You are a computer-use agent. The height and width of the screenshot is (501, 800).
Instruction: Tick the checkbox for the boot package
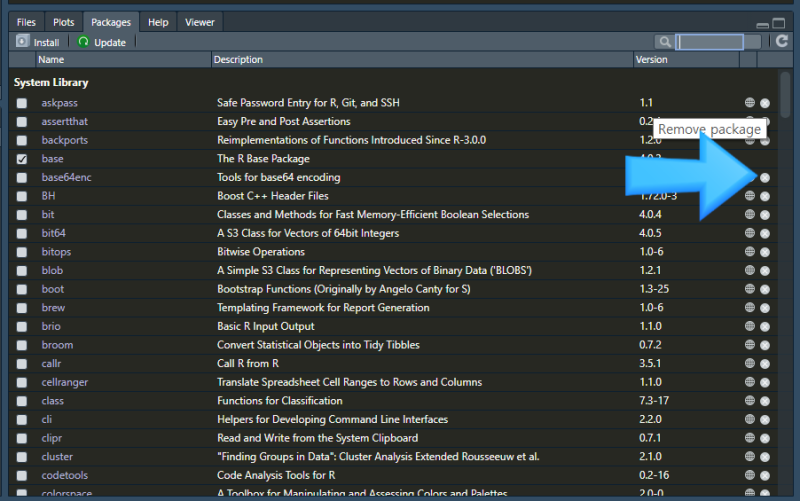(x=22, y=290)
